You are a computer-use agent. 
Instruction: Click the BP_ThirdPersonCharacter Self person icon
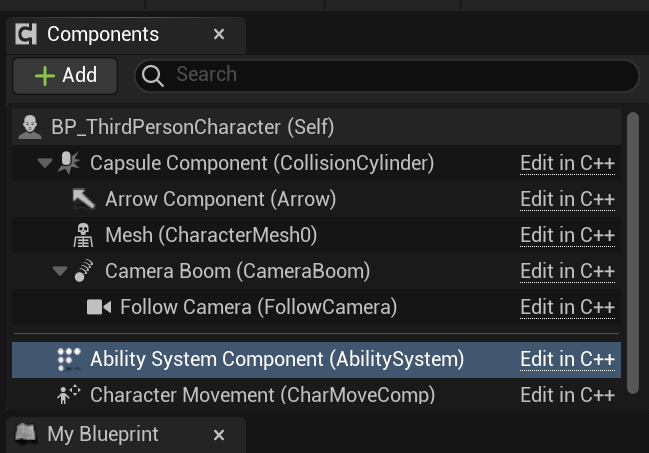pyautogui.click(x=31, y=127)
